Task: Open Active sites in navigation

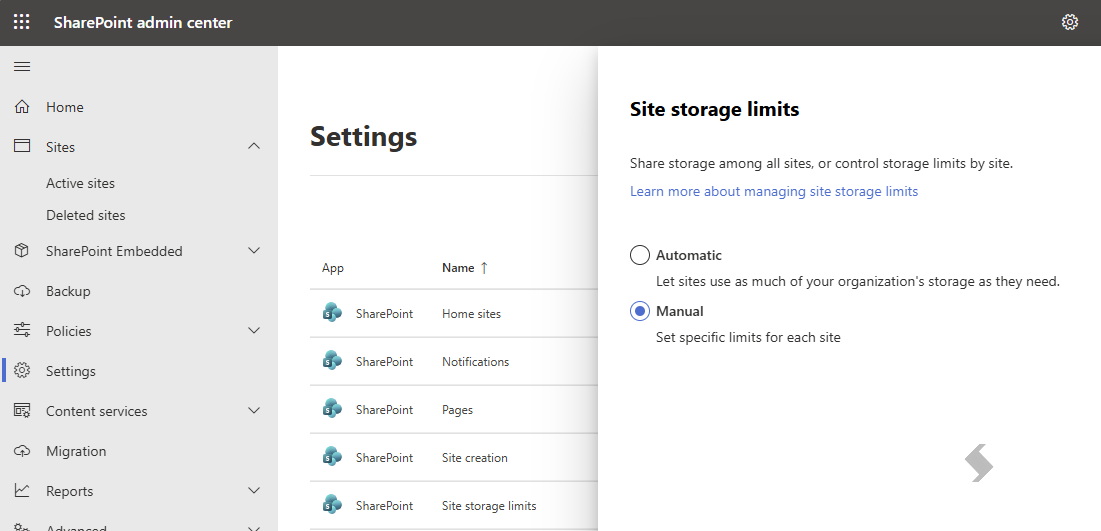Action: coord(80,183)
